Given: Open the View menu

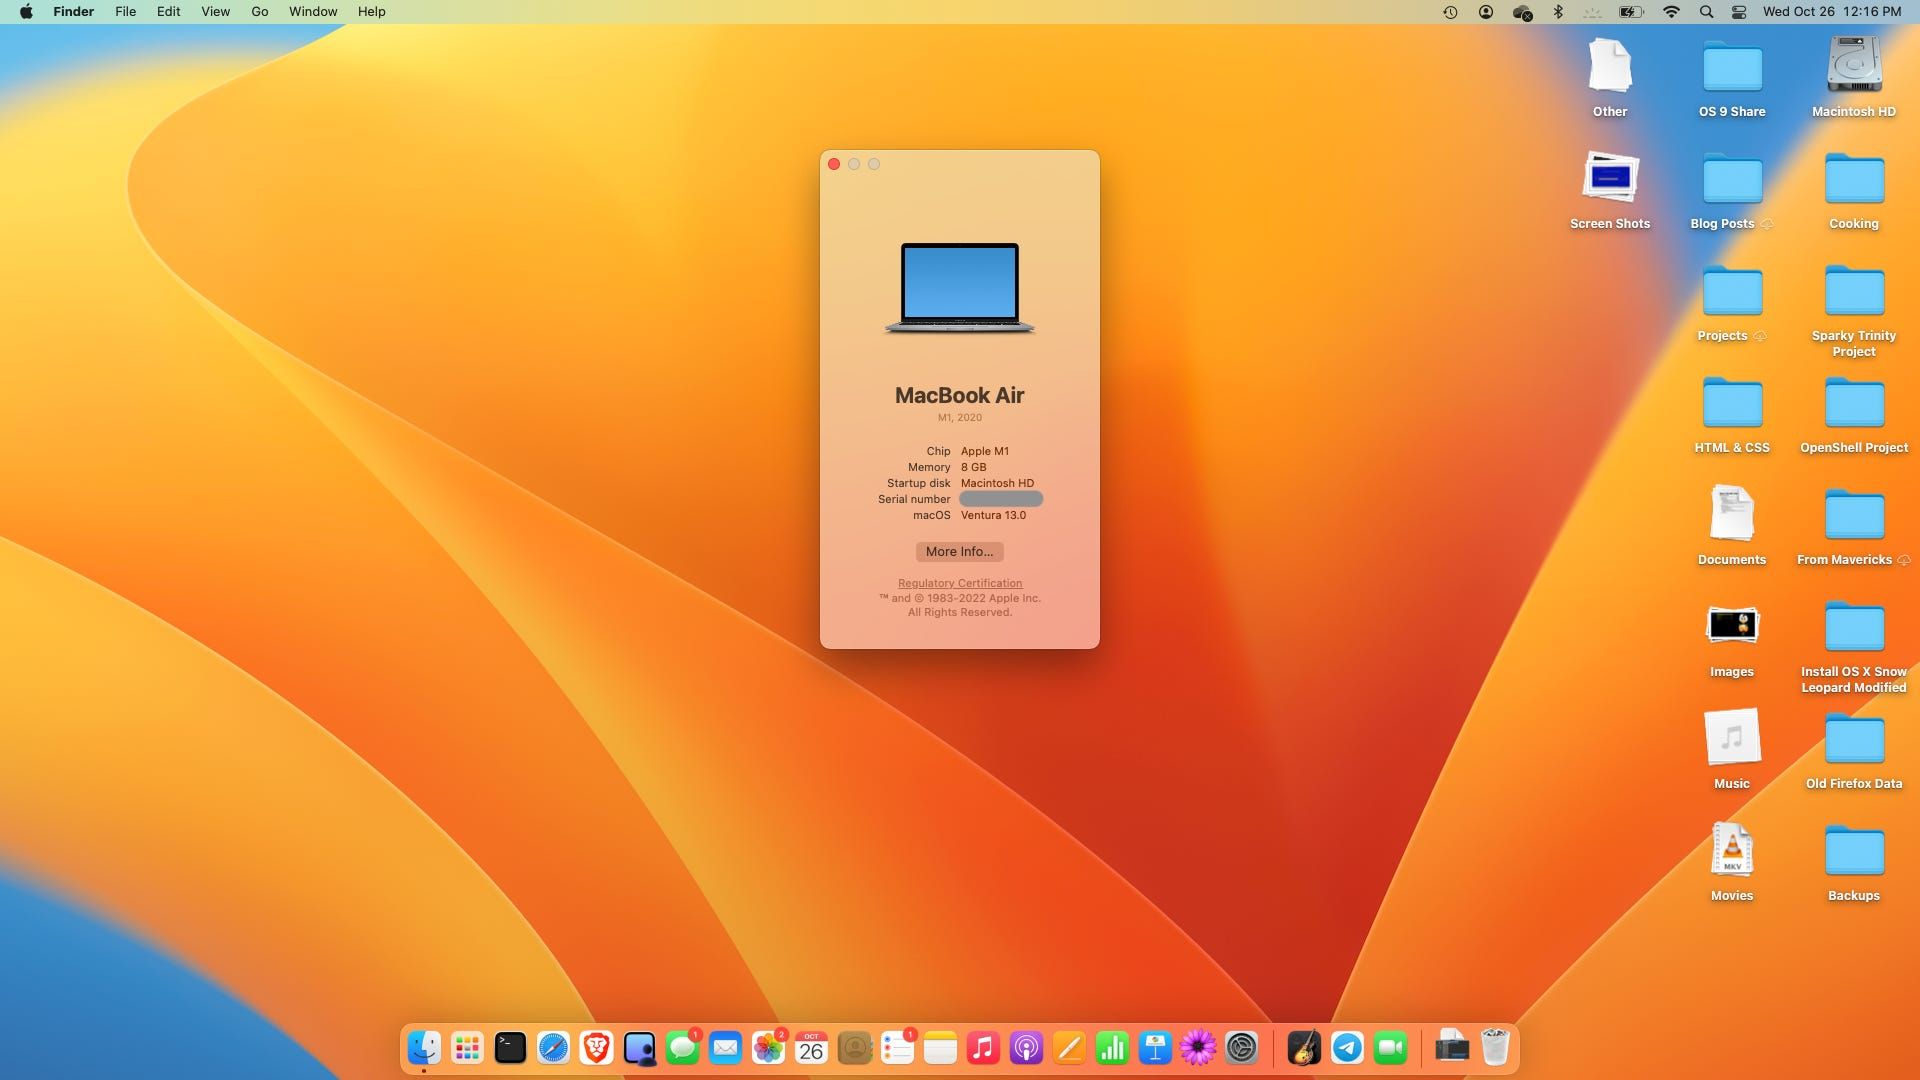Looking at the screenshot, I should click(x=215, y=12).
